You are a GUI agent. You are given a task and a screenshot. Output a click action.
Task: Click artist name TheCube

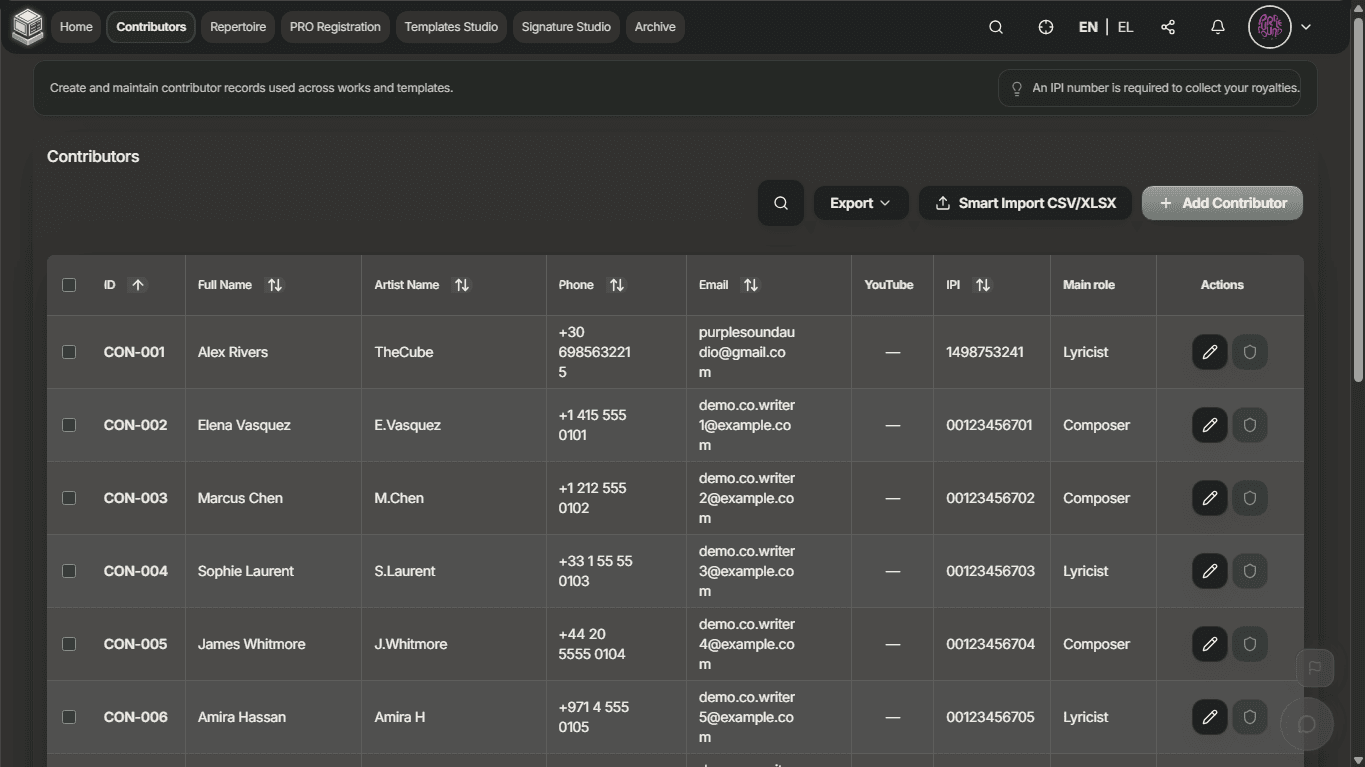pyautogui.click(x=404, y=352)
